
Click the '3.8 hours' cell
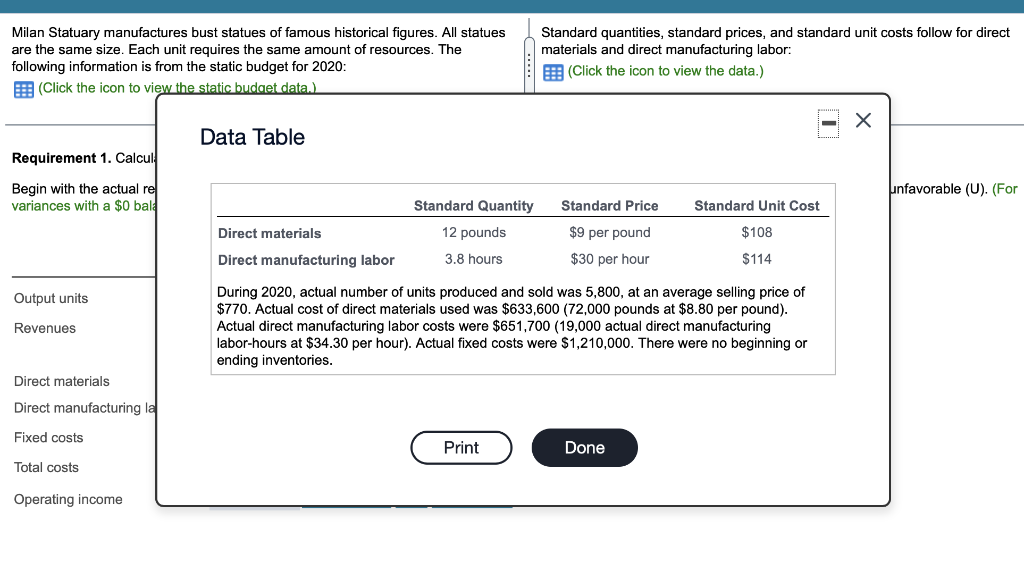tap(473, 259)
